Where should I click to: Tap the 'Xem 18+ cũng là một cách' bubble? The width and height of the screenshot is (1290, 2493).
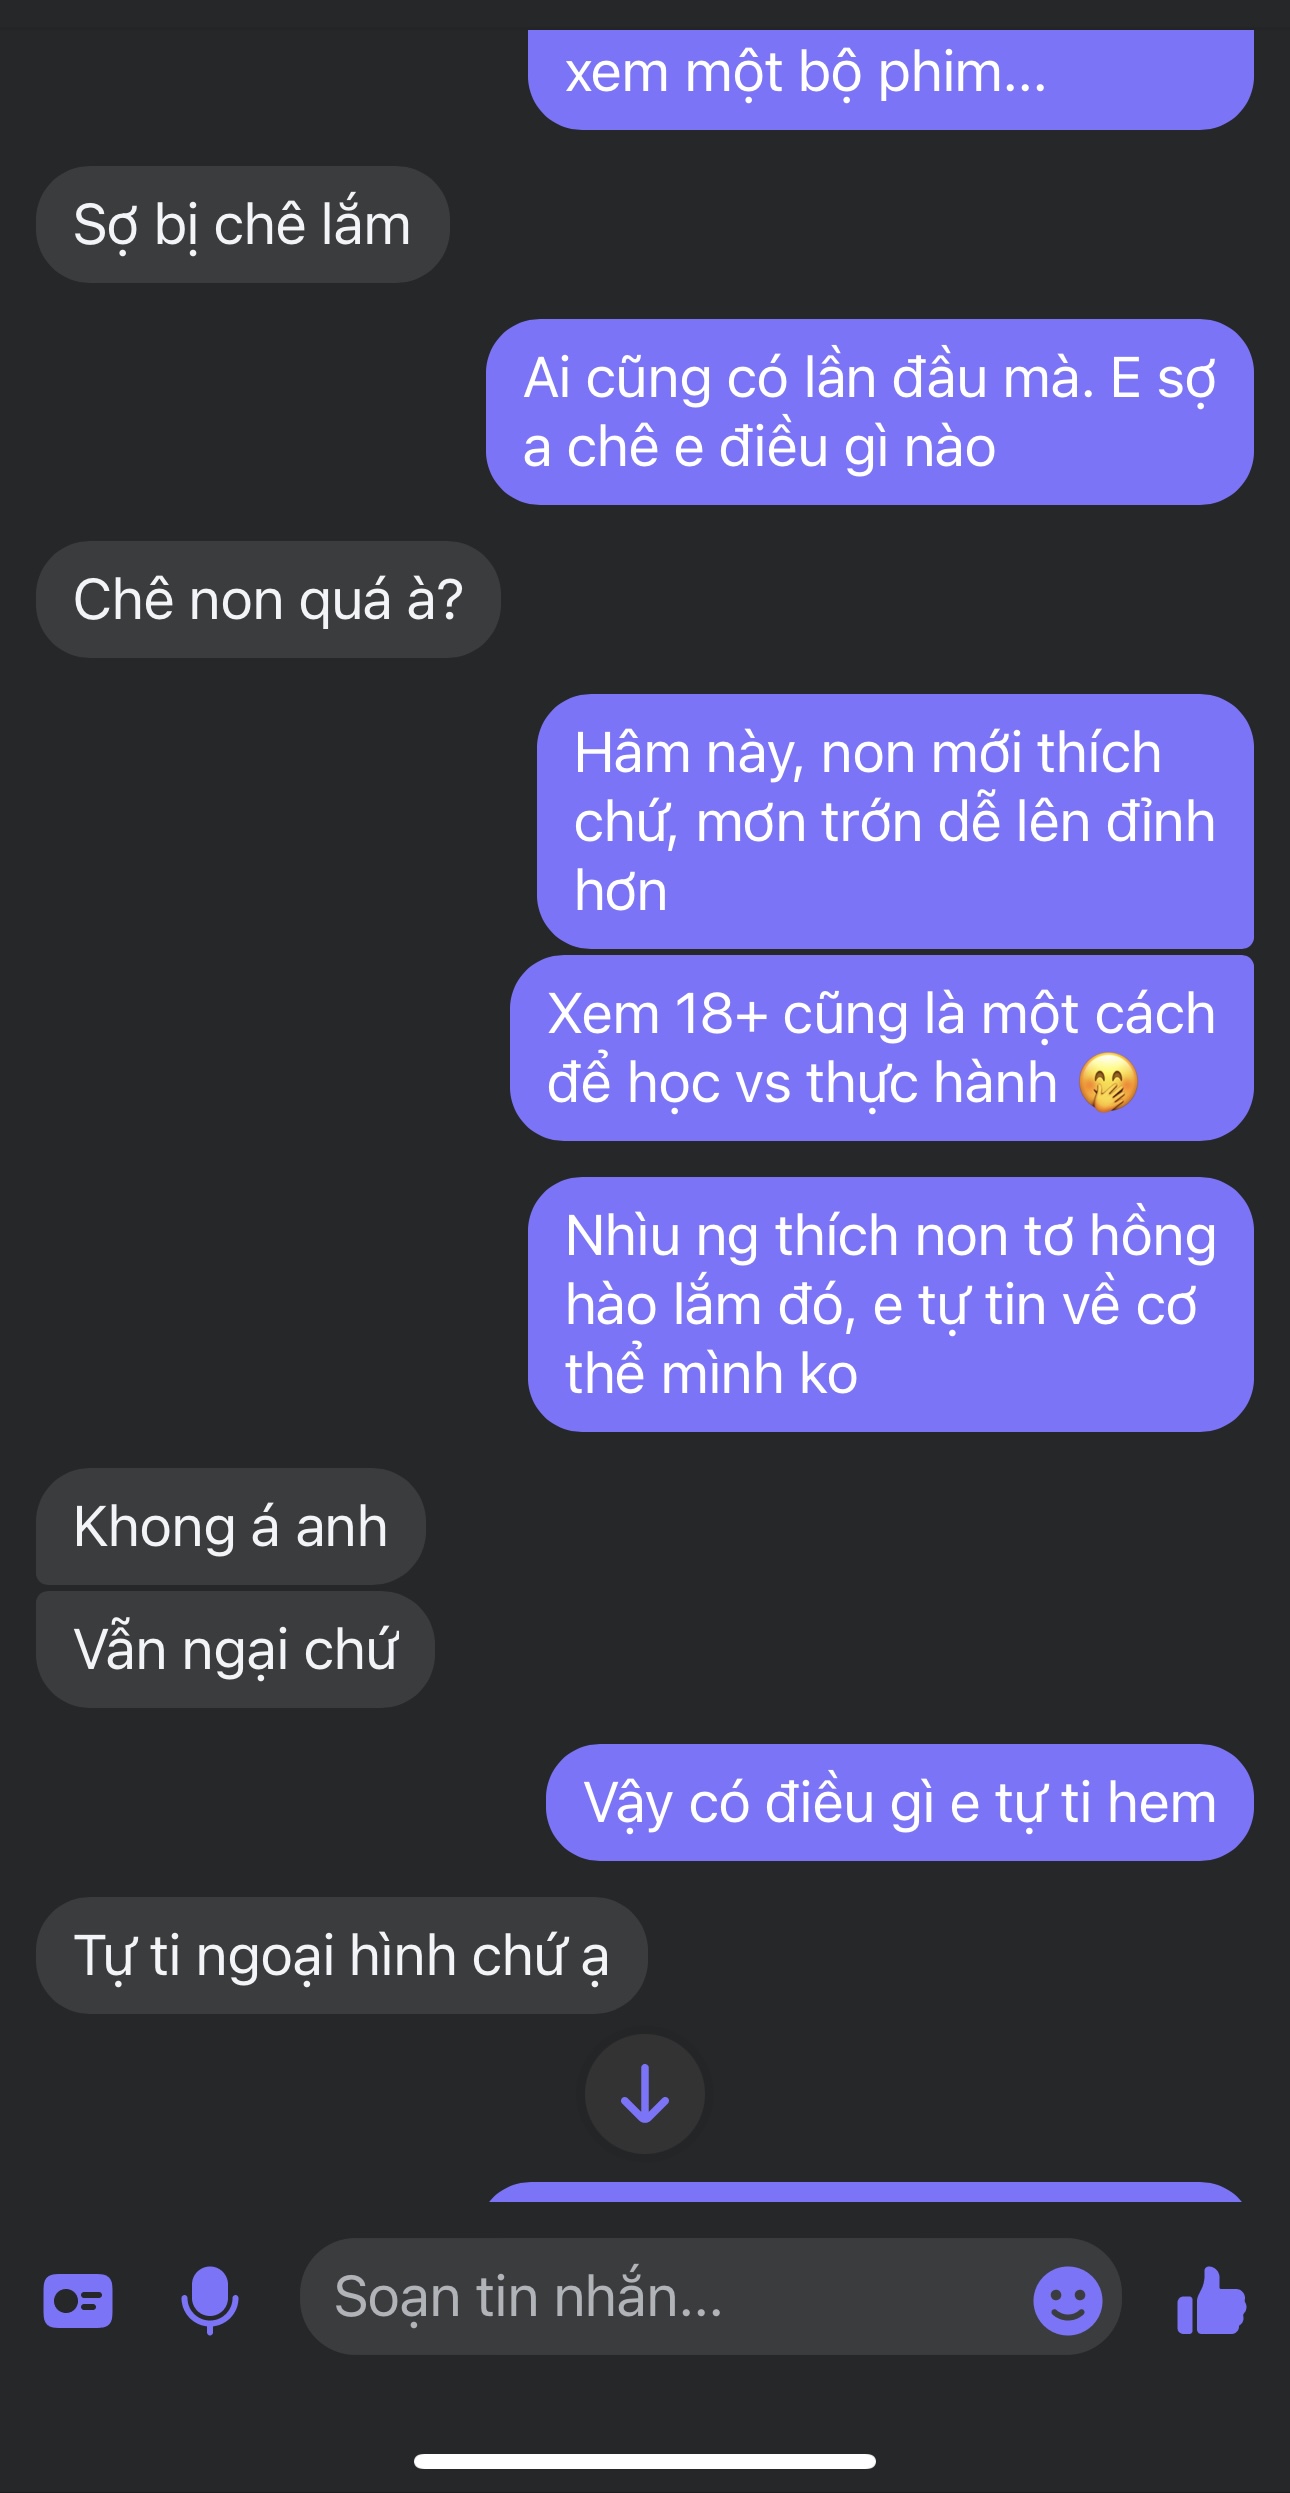click(882, 1048)
